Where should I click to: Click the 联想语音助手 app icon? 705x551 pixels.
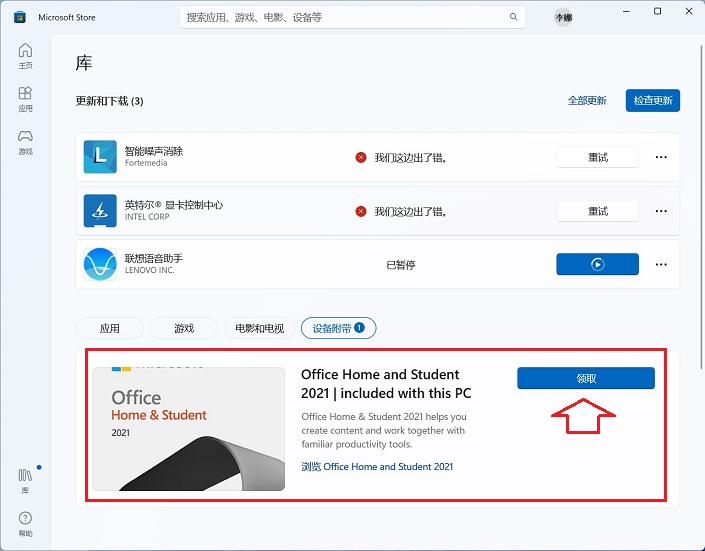click(101, 264)
